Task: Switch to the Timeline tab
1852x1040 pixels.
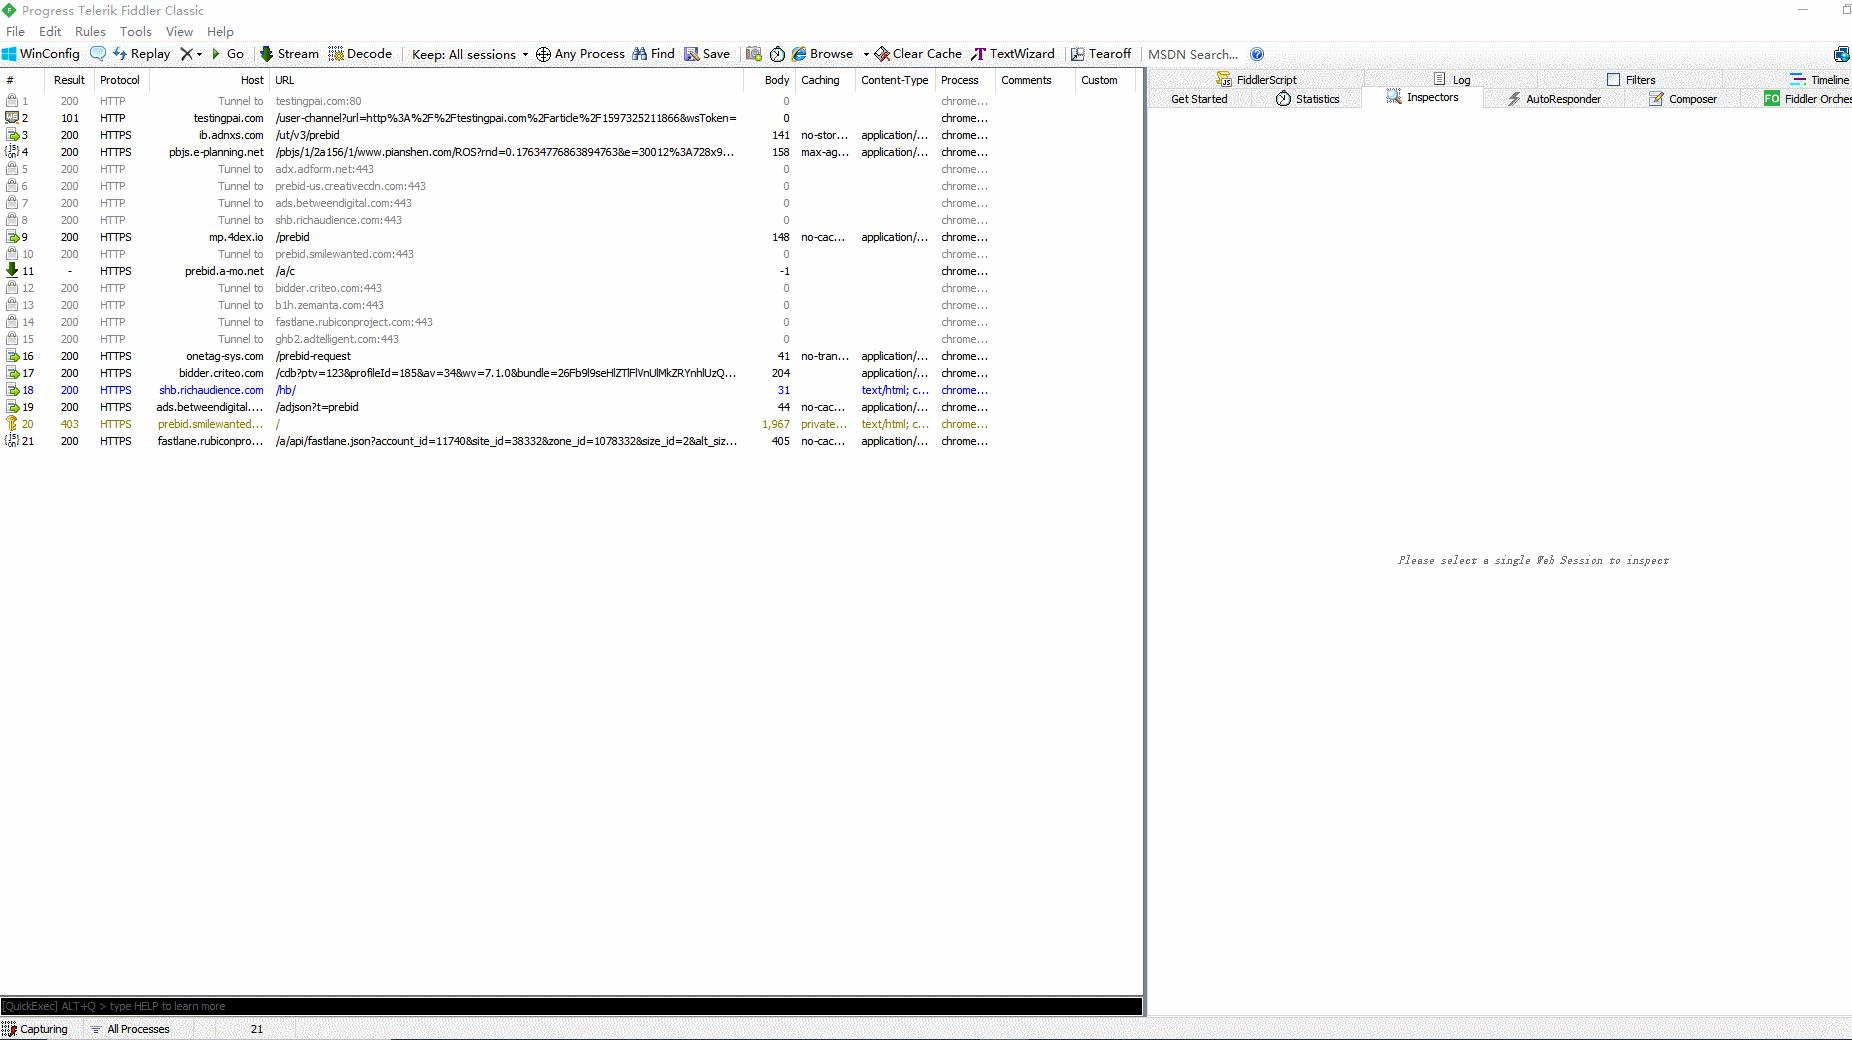Action: 1820,79
